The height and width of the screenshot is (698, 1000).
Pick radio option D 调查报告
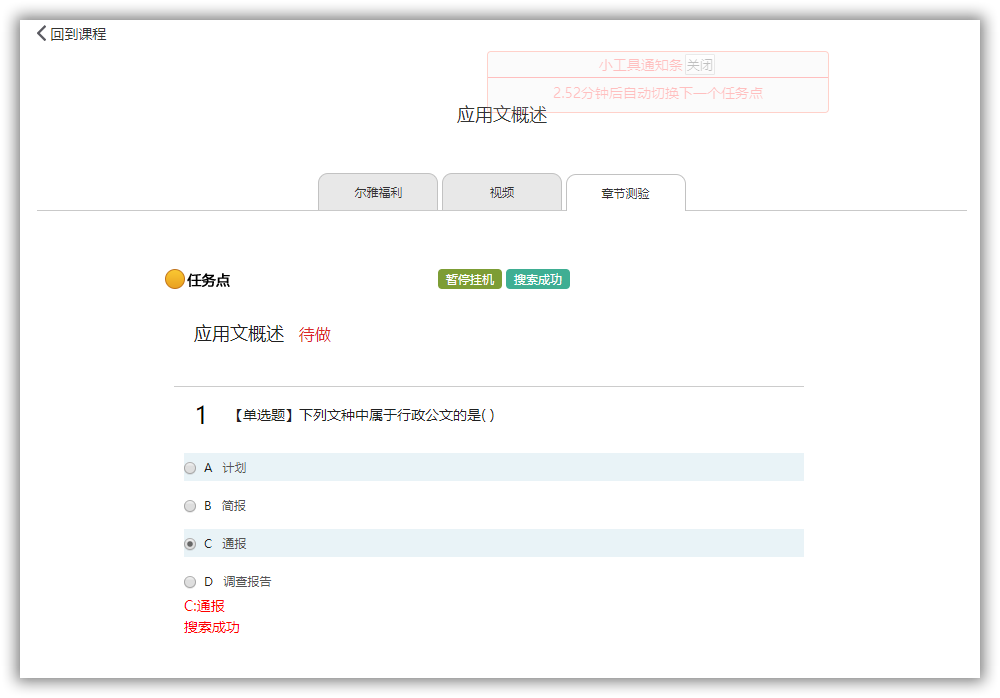[190, 582]
